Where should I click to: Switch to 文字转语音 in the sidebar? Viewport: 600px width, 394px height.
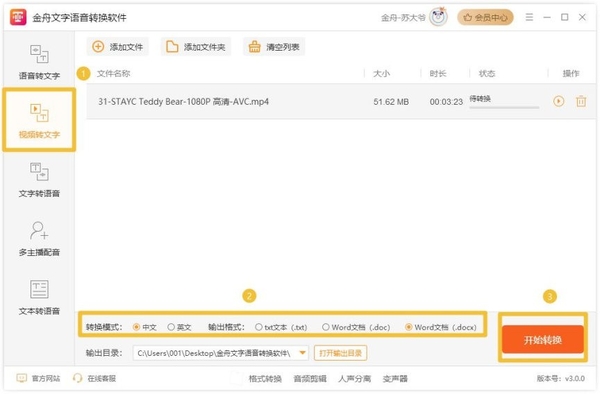pyautogui.click(x=39, y=180)
